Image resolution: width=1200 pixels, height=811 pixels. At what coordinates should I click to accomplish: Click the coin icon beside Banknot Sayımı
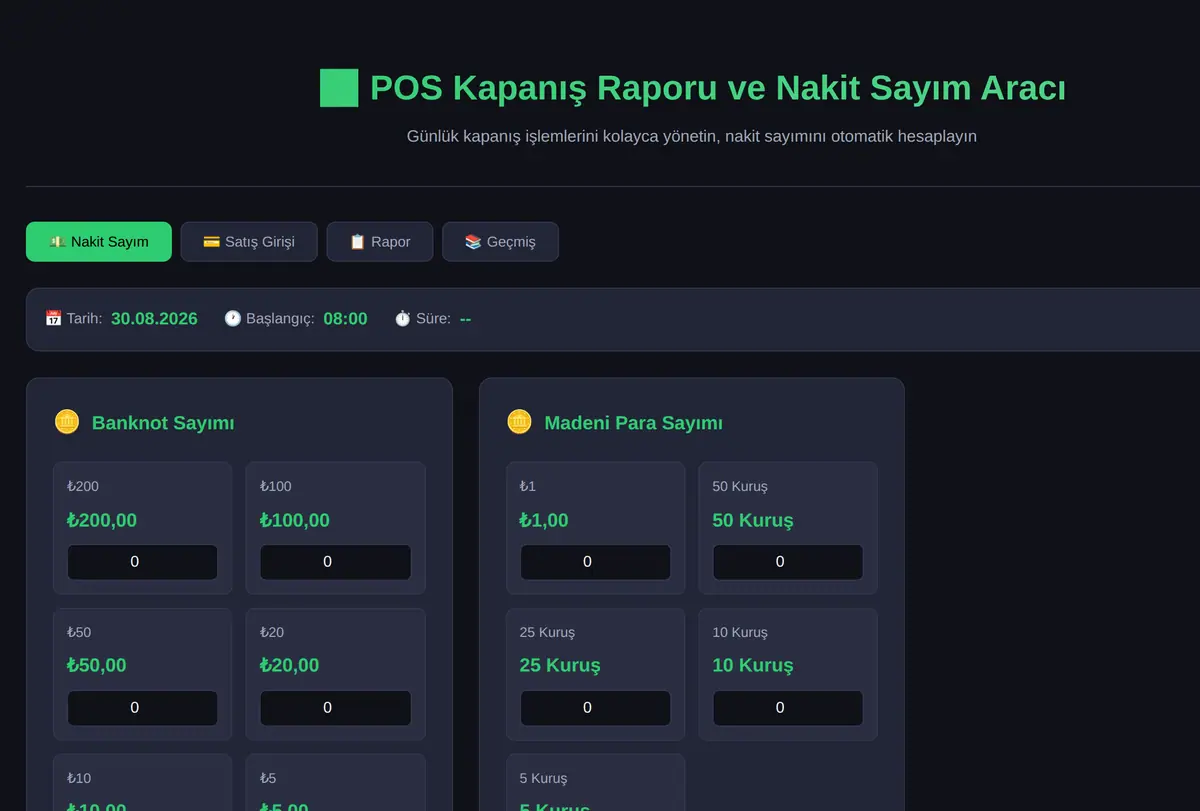pos(66,422)
